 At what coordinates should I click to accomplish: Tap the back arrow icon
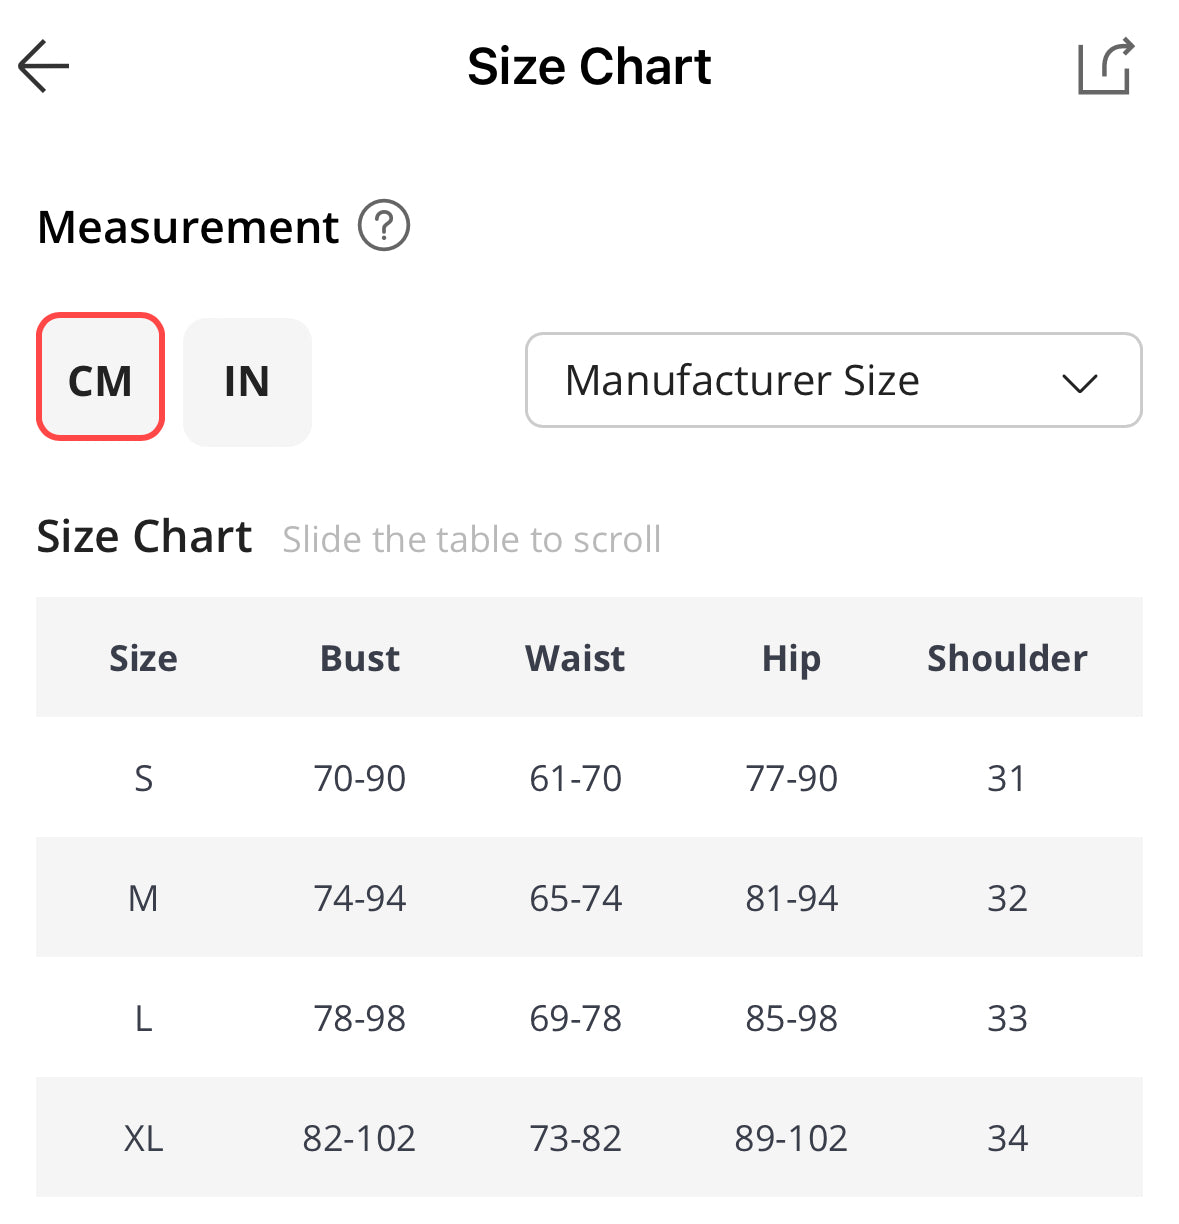click(x=44, y=67)
